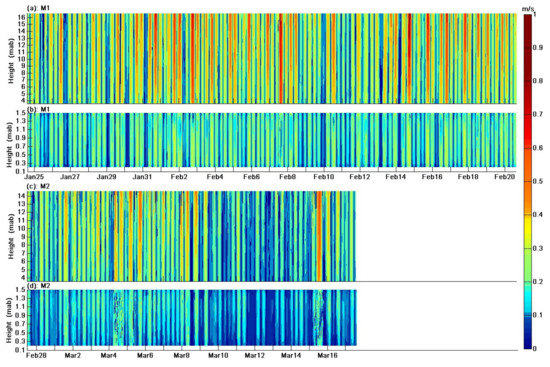Viewport: 550px width, 367px height.
Task: Select the Feb2 date tick label
Action: tap(179, 177)
